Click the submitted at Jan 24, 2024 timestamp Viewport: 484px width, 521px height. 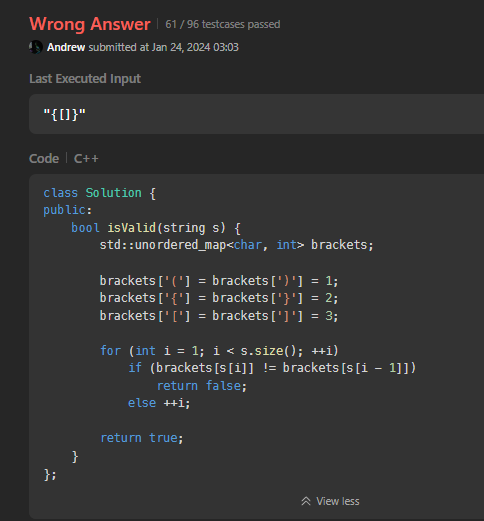[164, 47]
